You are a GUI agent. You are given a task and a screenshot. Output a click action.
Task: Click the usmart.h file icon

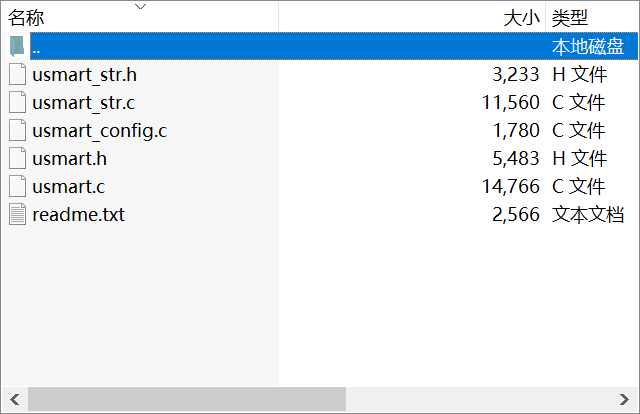[x=17, y=158]
